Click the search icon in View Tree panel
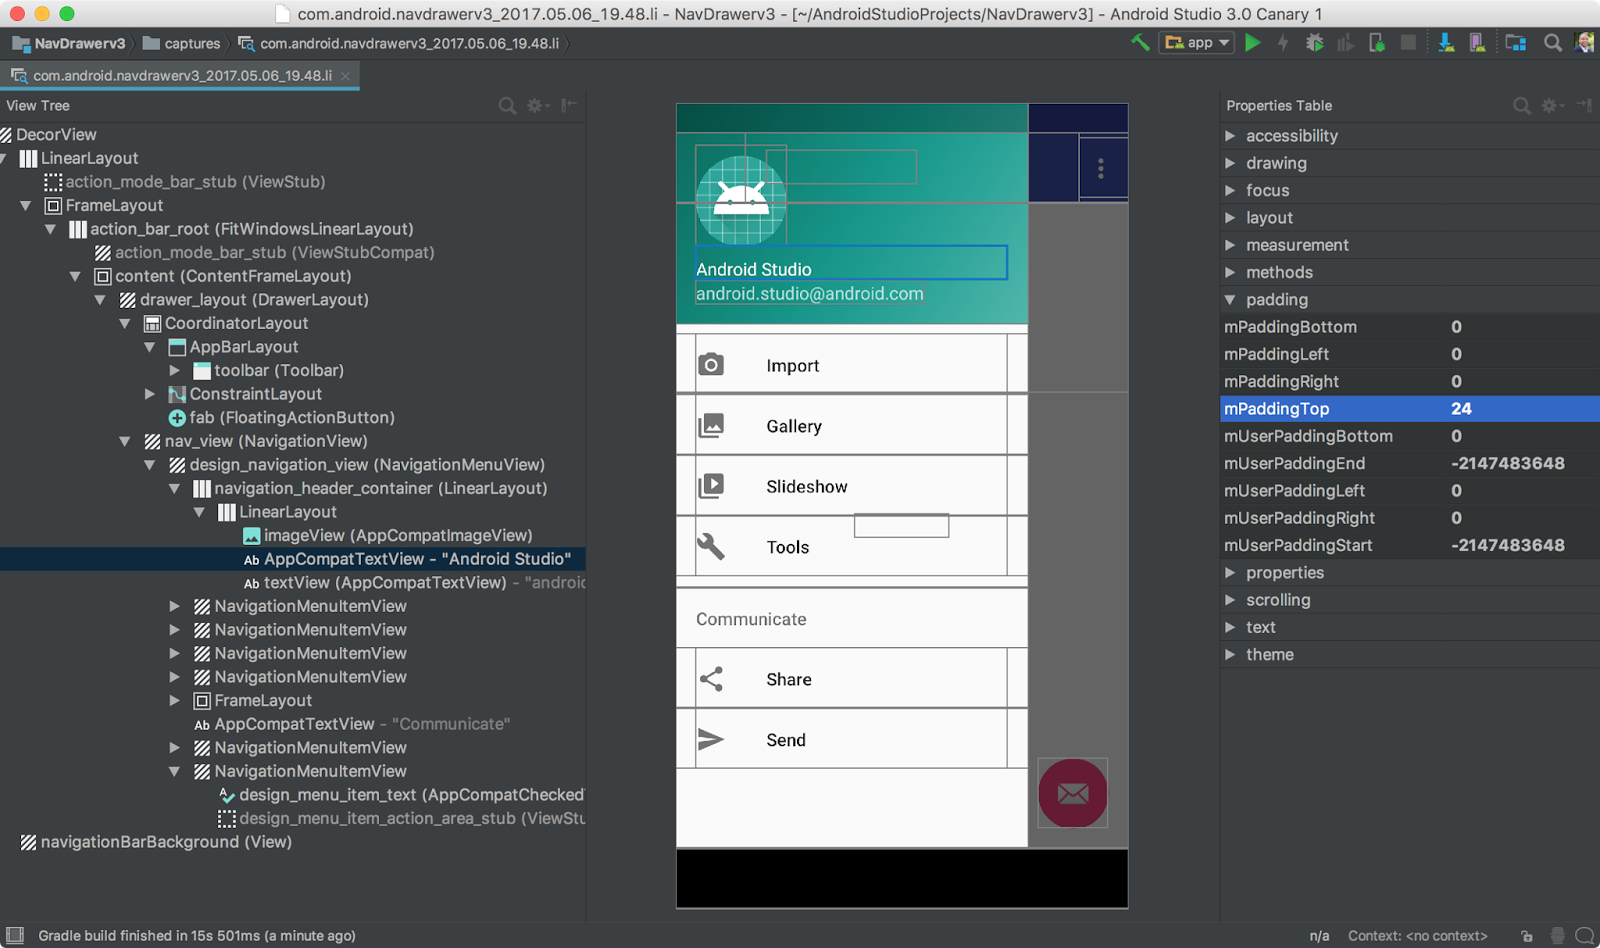Screen dimensions: 1600x948 (x=507, y=106)
